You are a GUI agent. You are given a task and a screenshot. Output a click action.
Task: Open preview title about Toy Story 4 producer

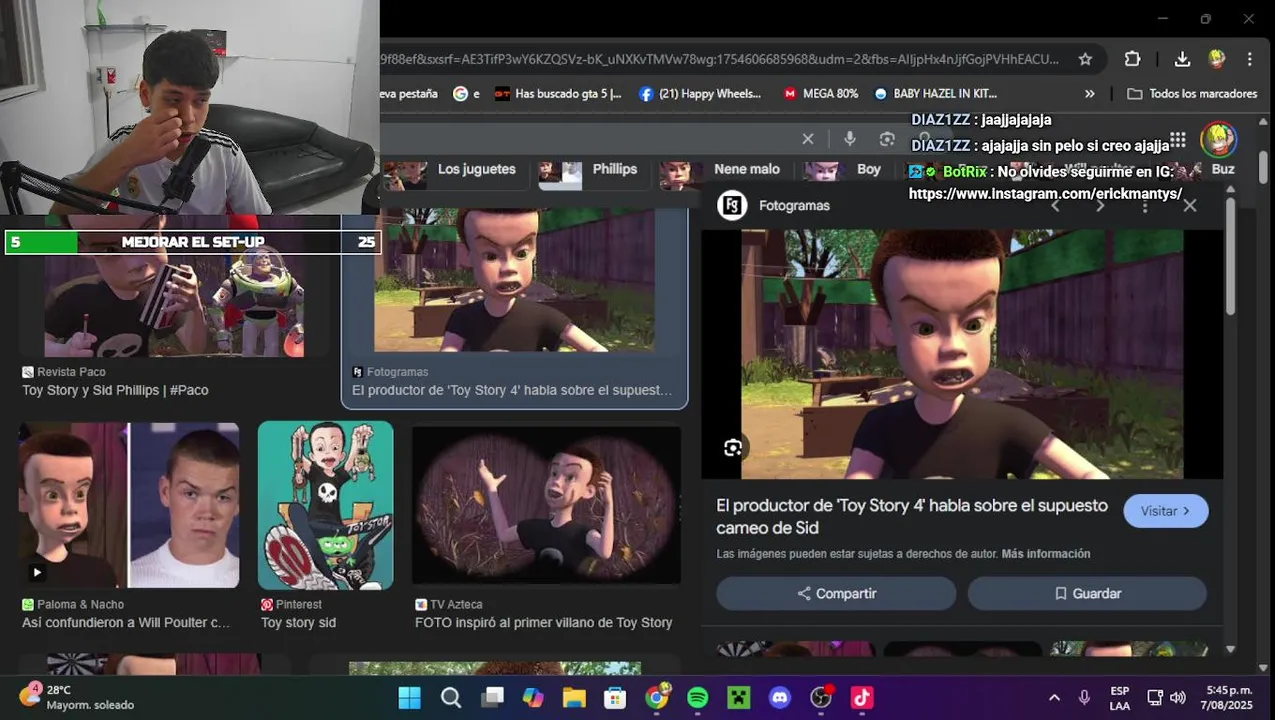tap(912, 516)
